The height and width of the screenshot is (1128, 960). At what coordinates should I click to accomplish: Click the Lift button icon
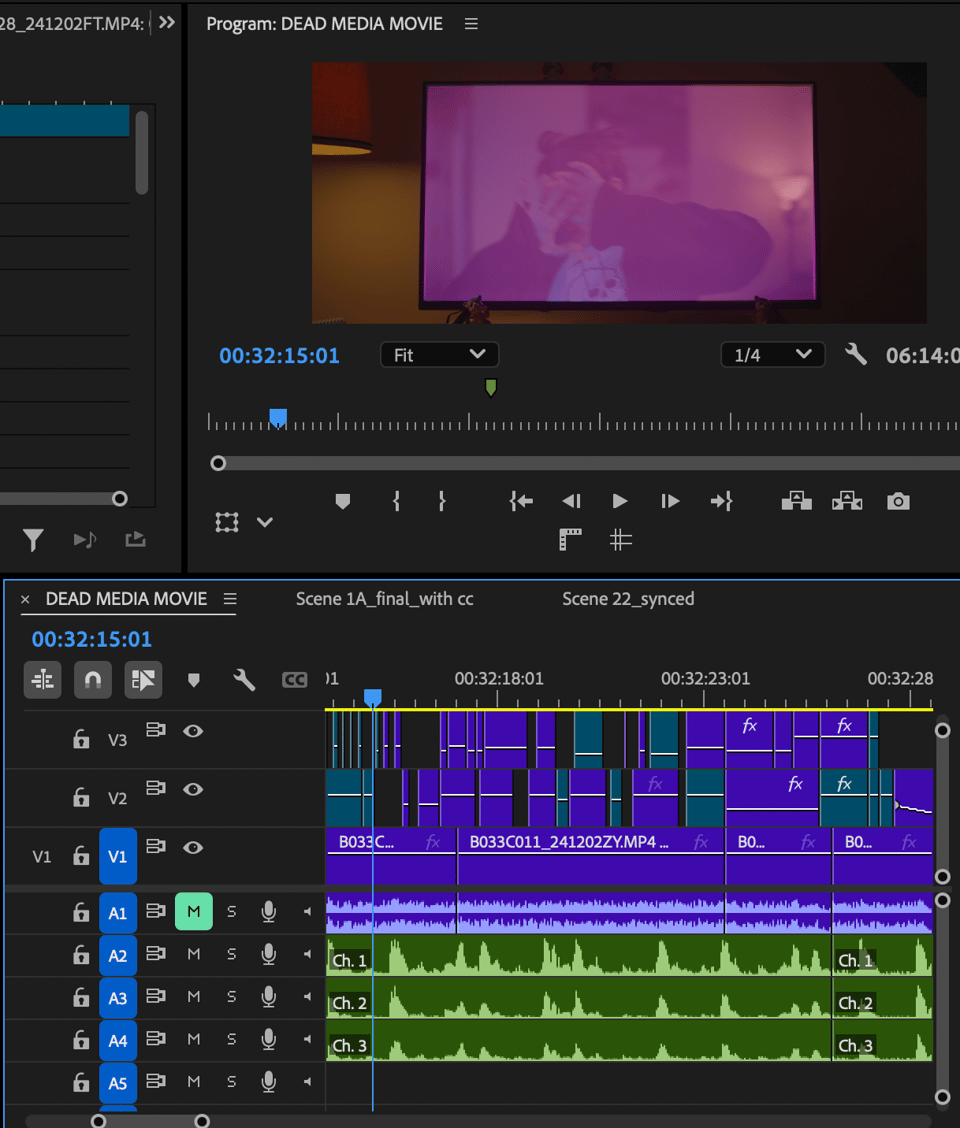coord(796,501)
